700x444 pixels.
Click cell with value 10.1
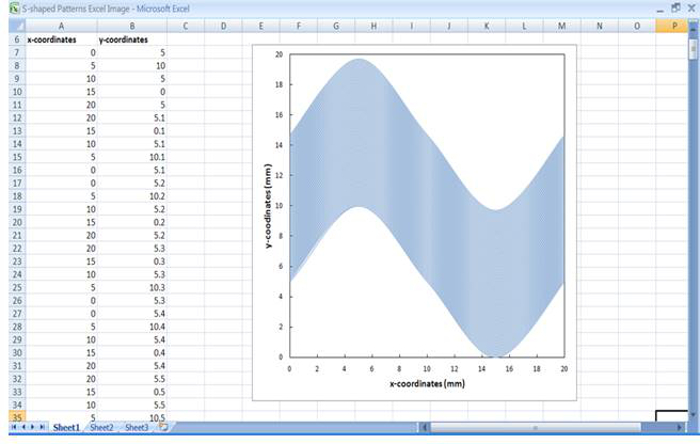click(x=132, y=157)
